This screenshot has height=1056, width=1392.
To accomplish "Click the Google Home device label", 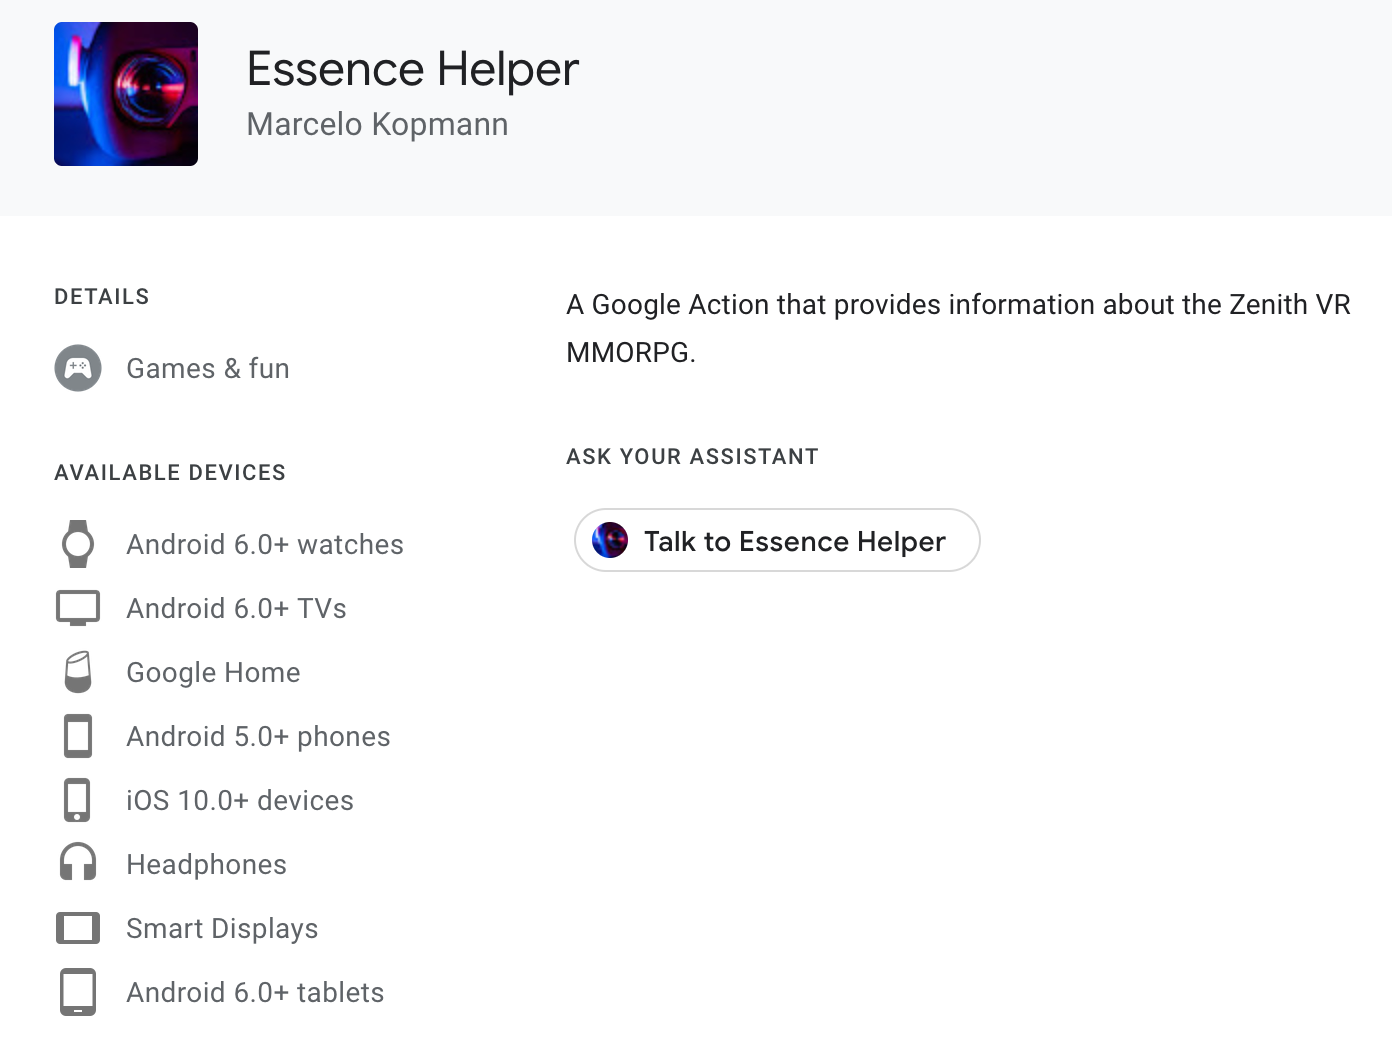I will [213, 672].
